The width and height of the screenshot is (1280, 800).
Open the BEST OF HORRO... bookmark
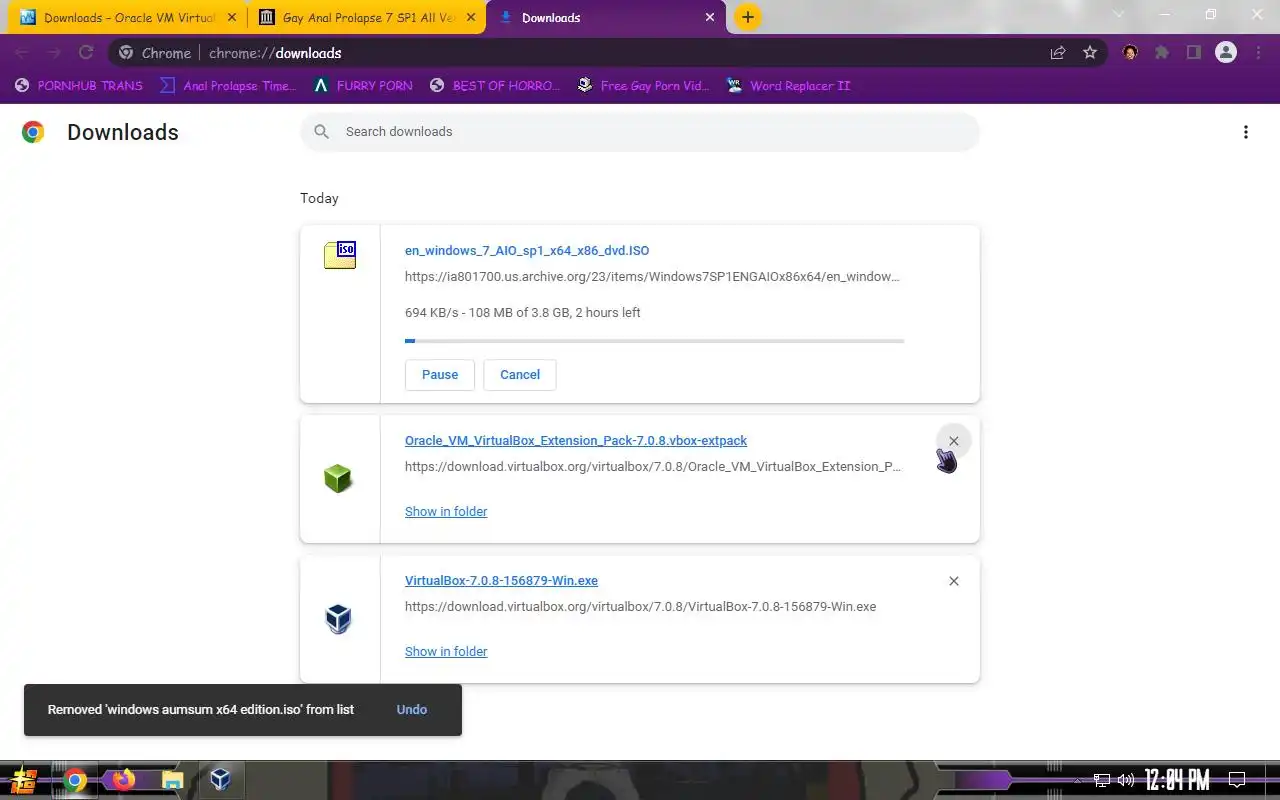coord(495,86)
